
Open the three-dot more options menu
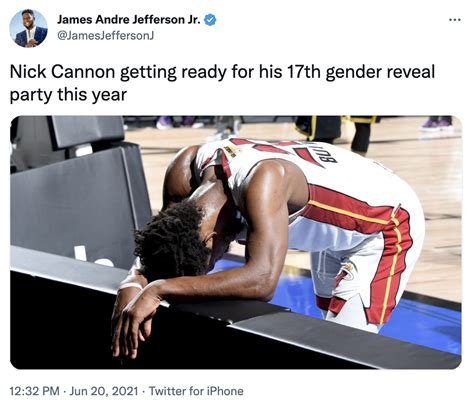click(x=455, y=20)
